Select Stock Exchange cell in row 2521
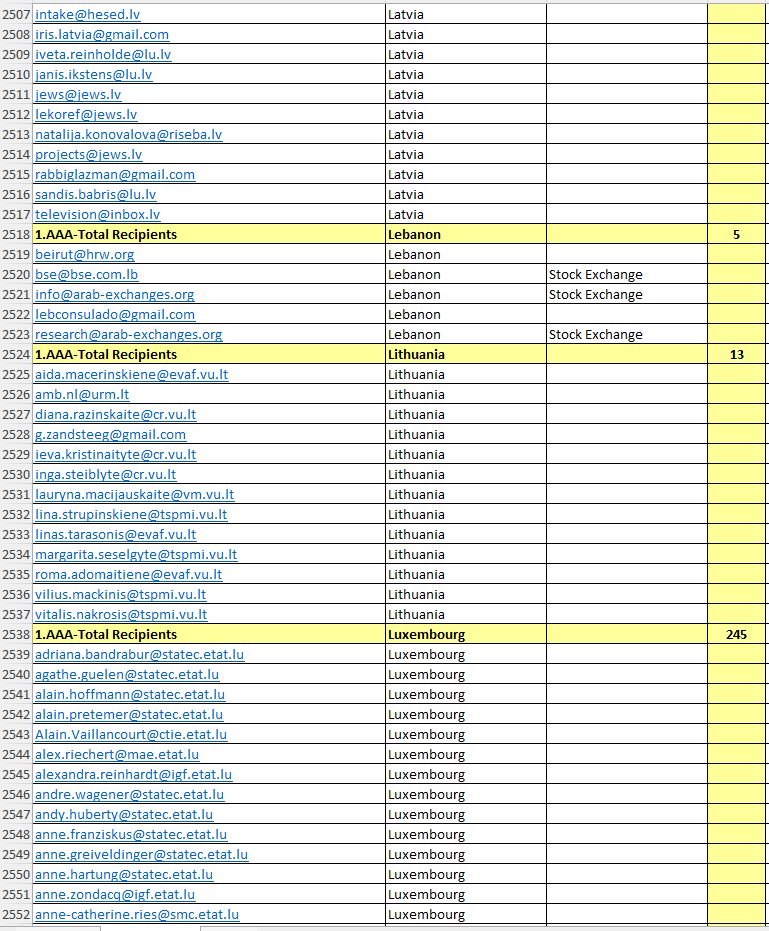This screenshot has width=769, height=931. (x=626, y=294)
